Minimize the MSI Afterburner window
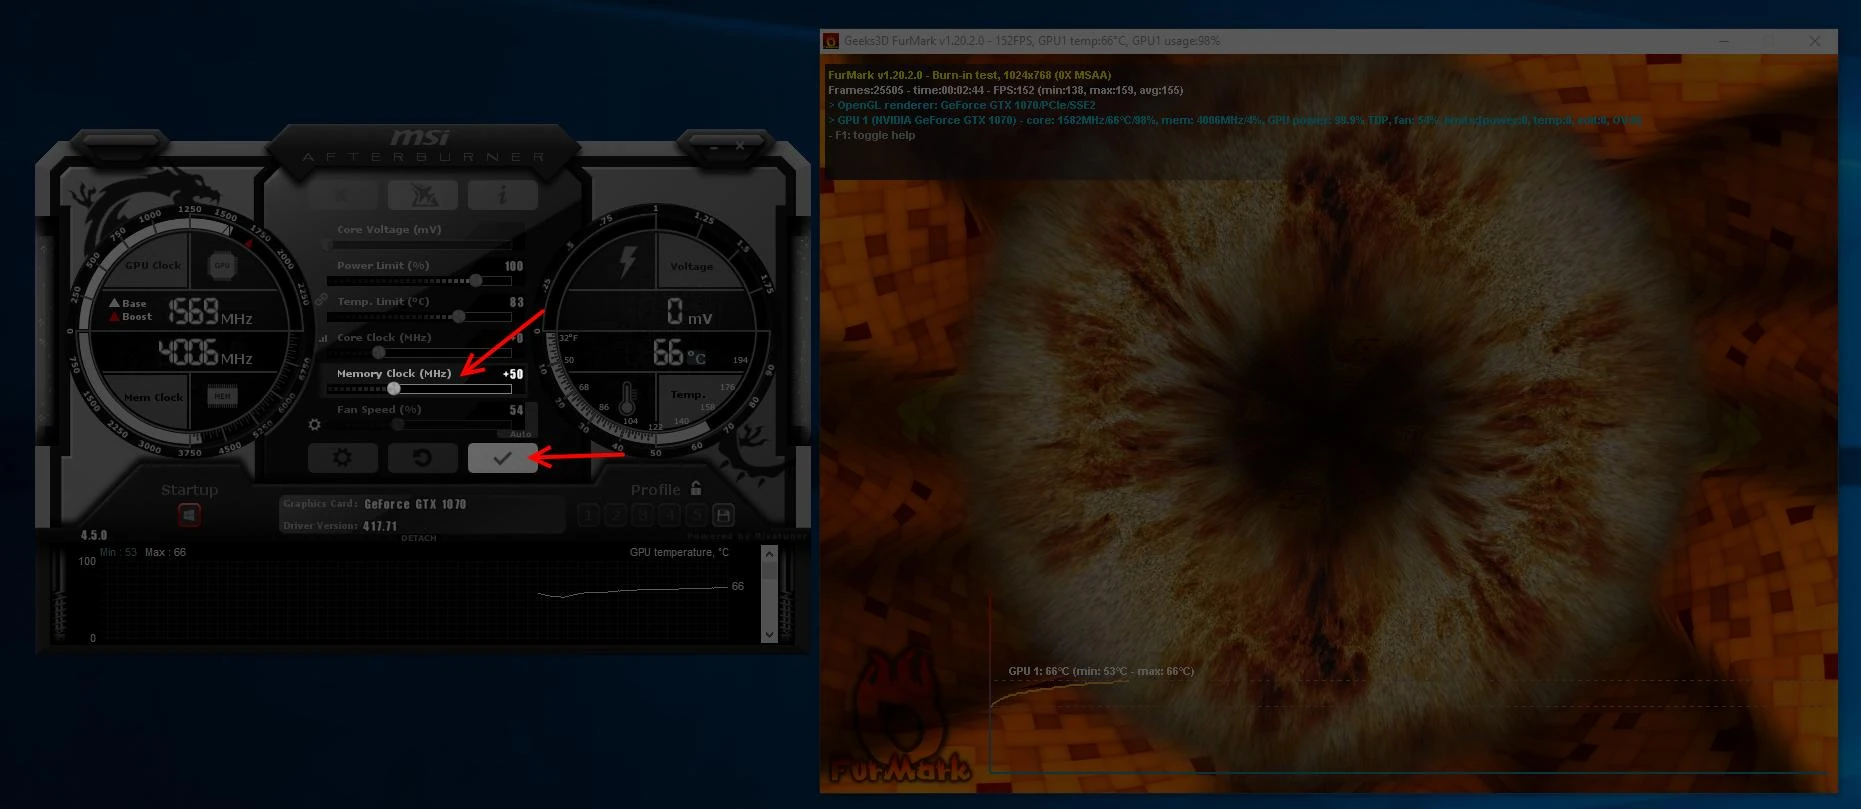Viewport: 1861px width, 809px height. (x=714, y=146)
